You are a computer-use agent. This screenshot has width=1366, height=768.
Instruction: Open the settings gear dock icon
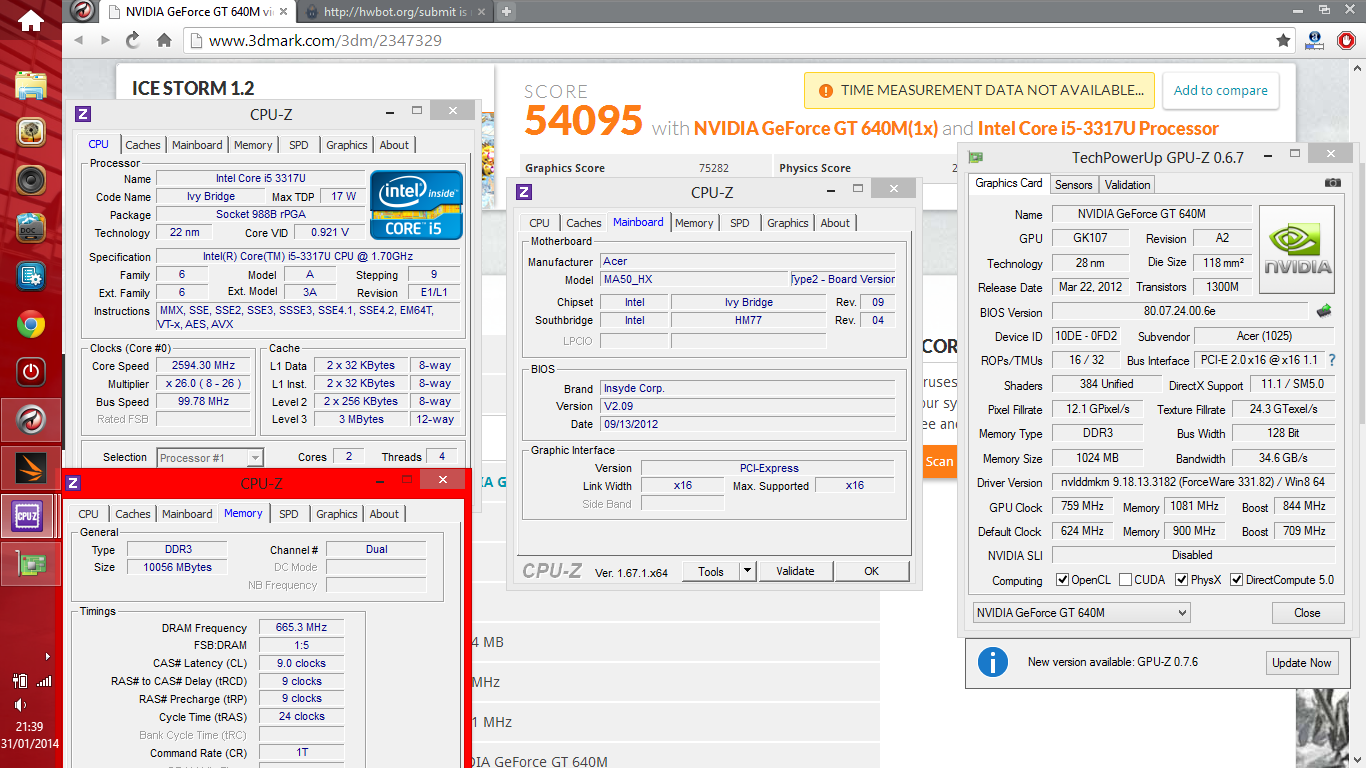31,276
